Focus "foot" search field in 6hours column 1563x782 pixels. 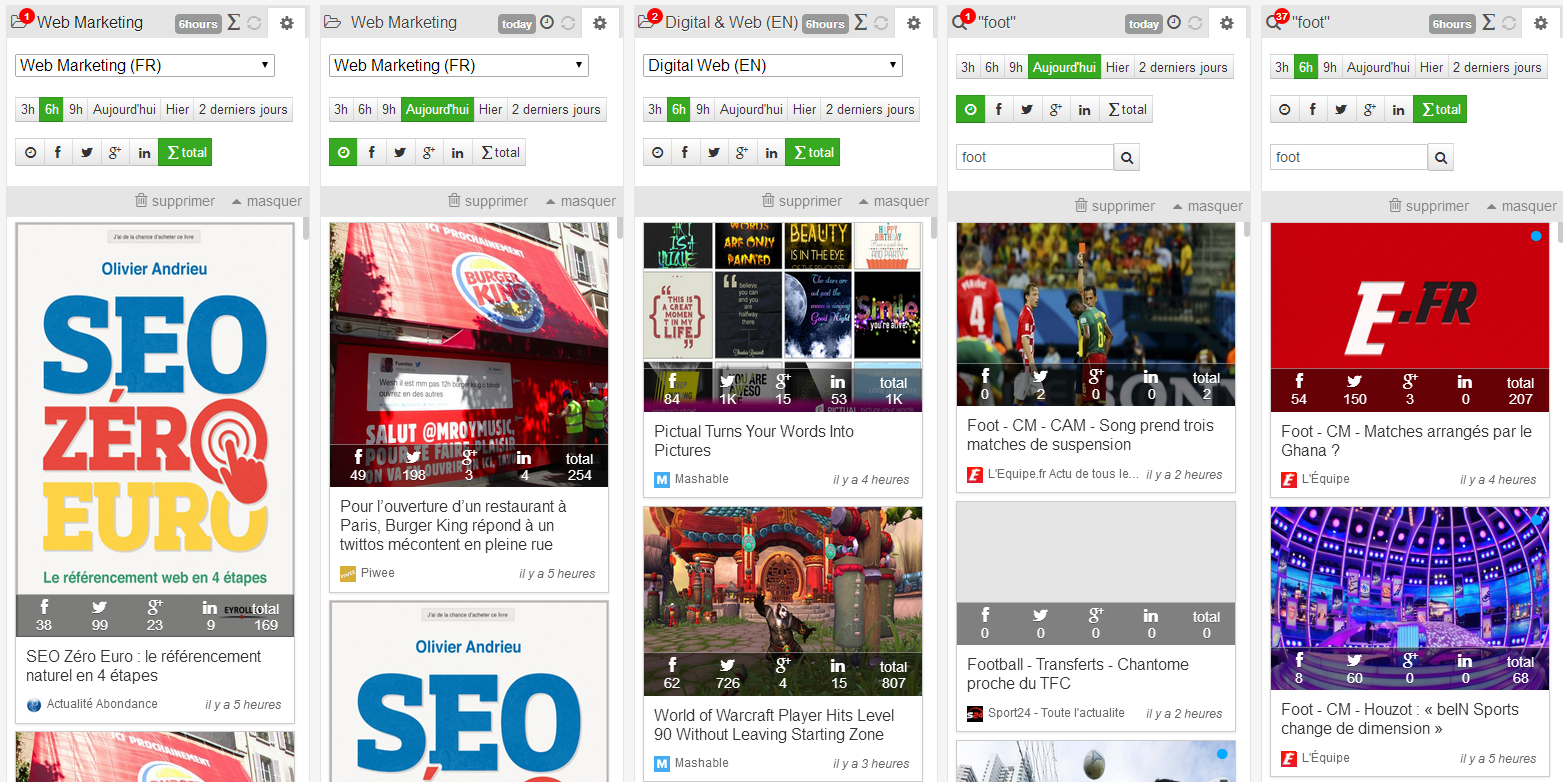point(1349,157)
